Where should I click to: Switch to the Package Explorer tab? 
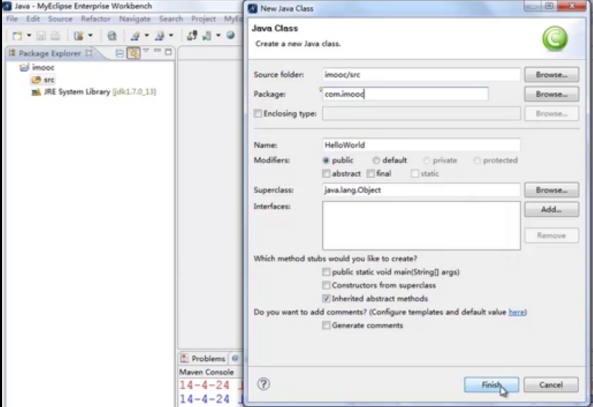pyautogui.click(x=50, y=53)
